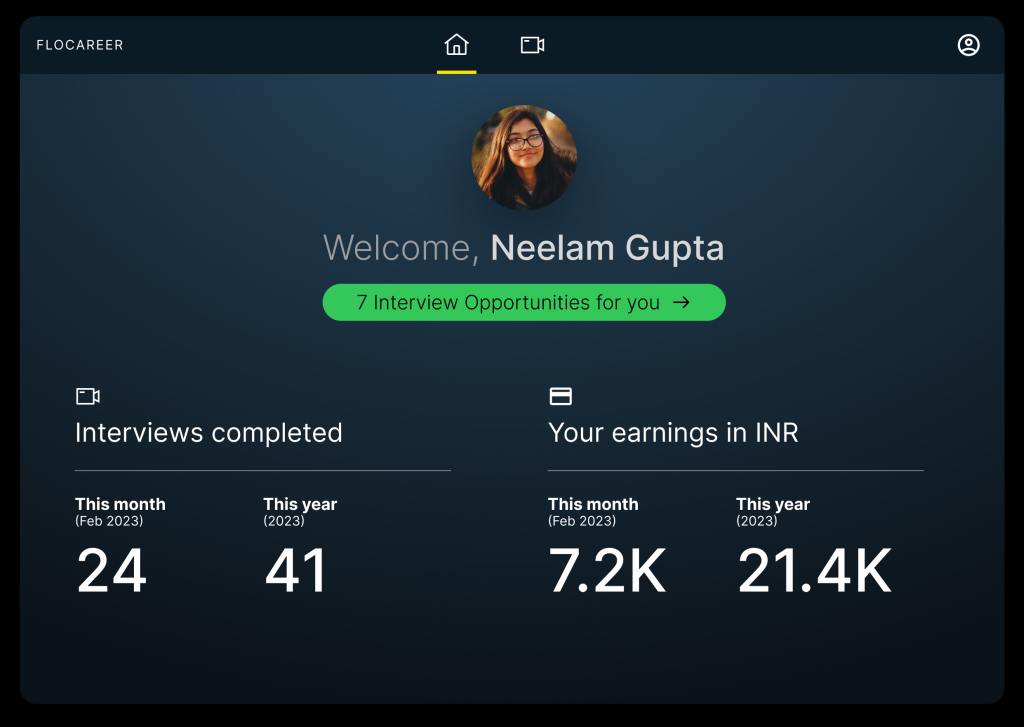Open the user account profile icon
Viewport: 1024px width, 727px height.
pyautogui.click(x=968, y=45)
